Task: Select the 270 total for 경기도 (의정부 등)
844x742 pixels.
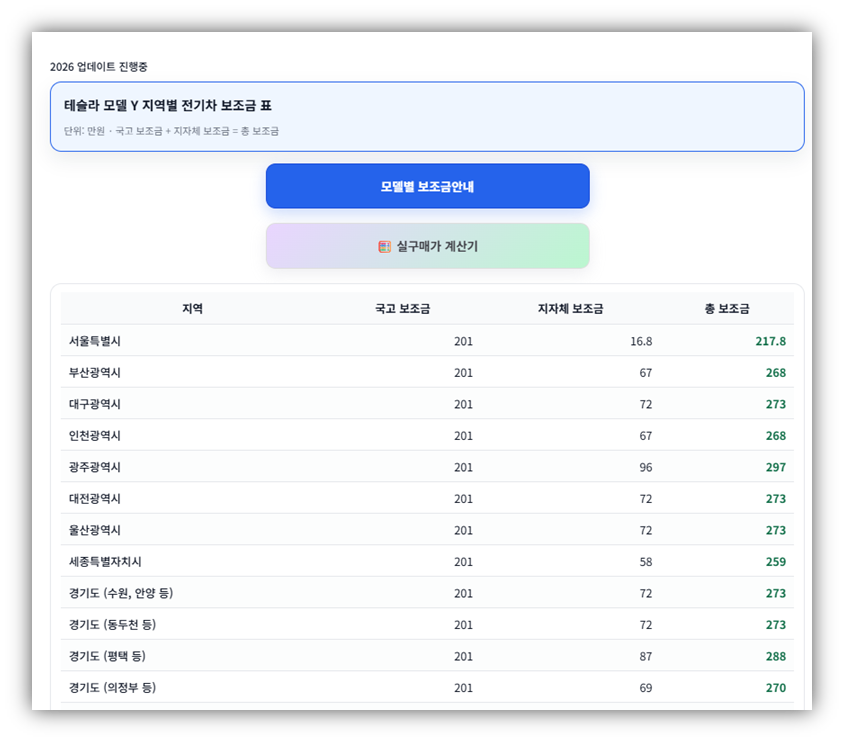Action: coord(776,688)
